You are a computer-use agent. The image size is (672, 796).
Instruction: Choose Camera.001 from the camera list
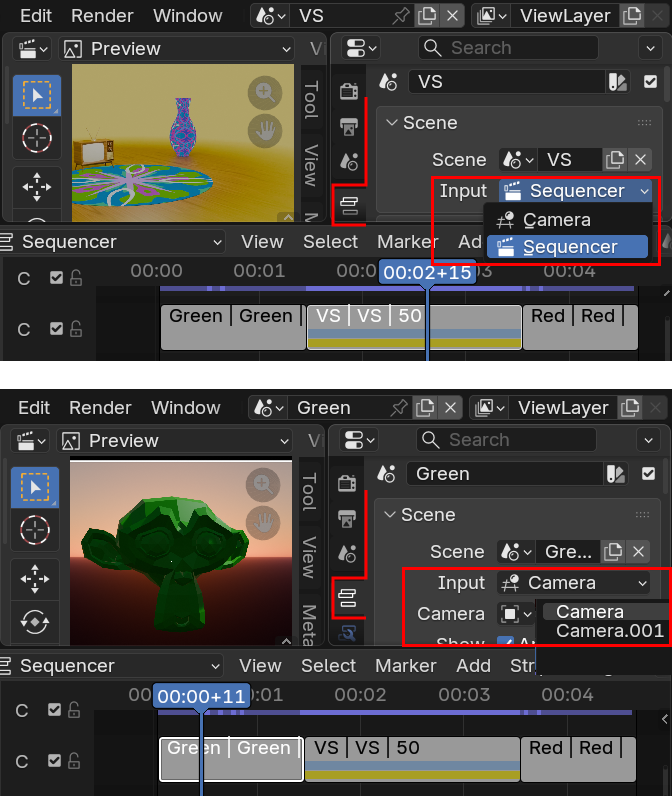[609, 631]
